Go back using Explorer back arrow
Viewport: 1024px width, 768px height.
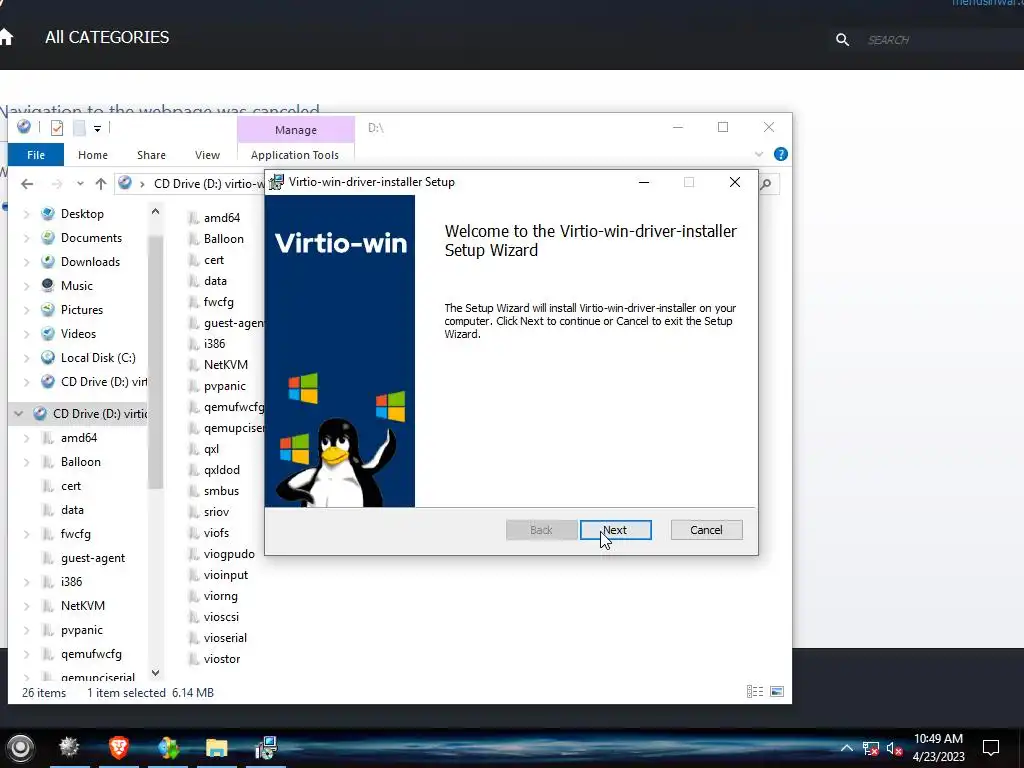pyautogui.click(x=27, y=184)
